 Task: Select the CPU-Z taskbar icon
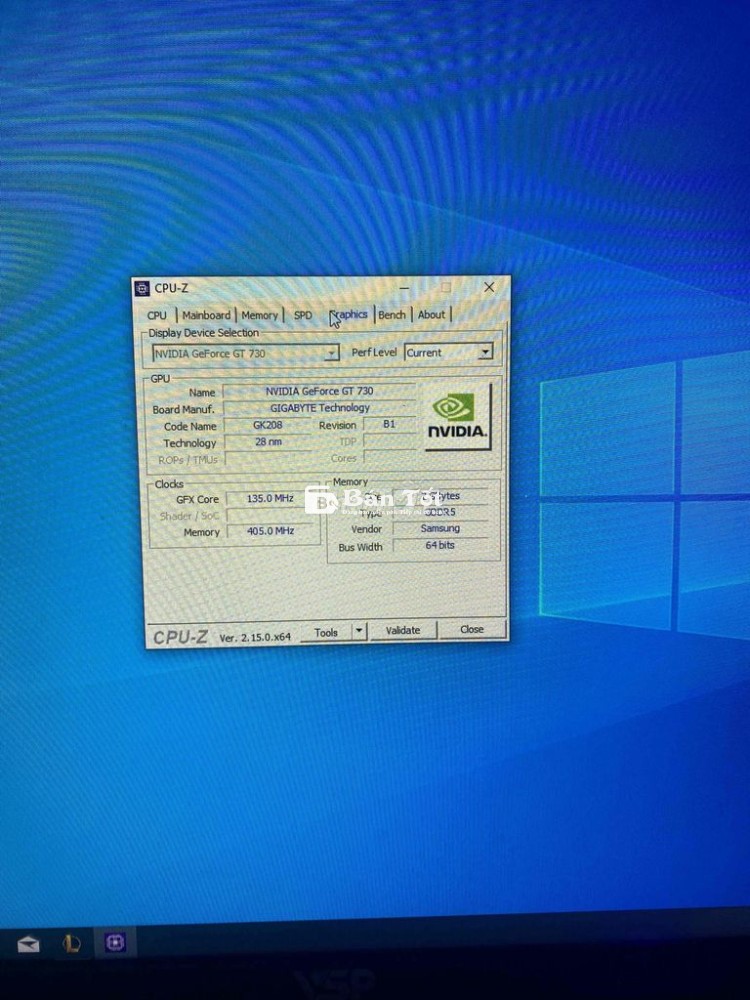(115, 943)
